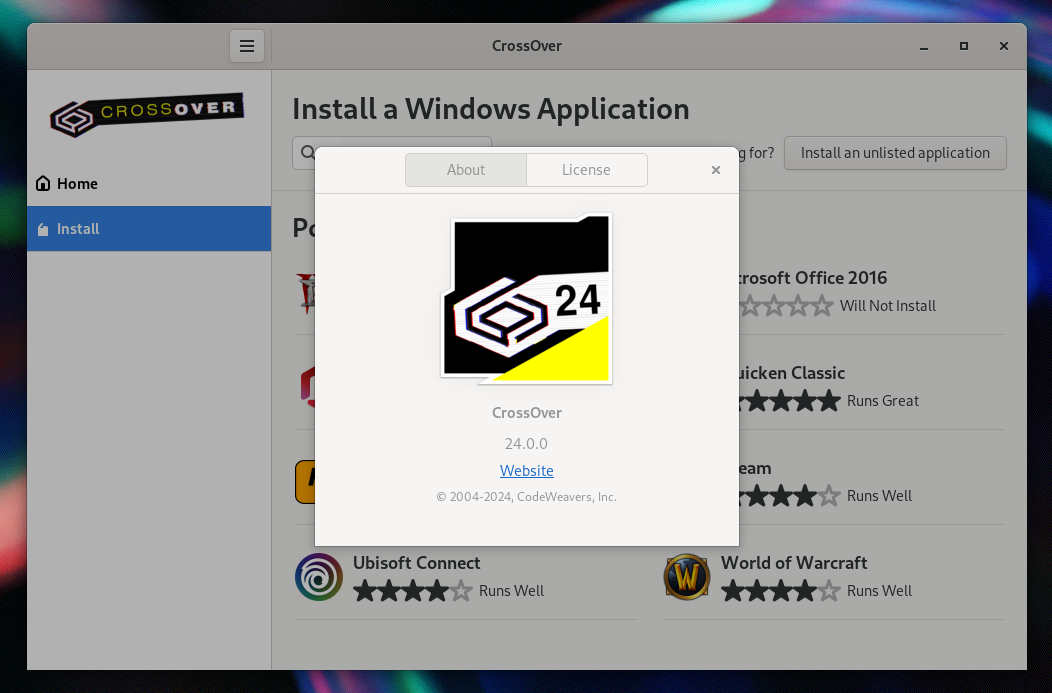Viewport: 1052px width, 693px height.
Task: Open the hamburger menu in the header bar
Action: point(247,46)
